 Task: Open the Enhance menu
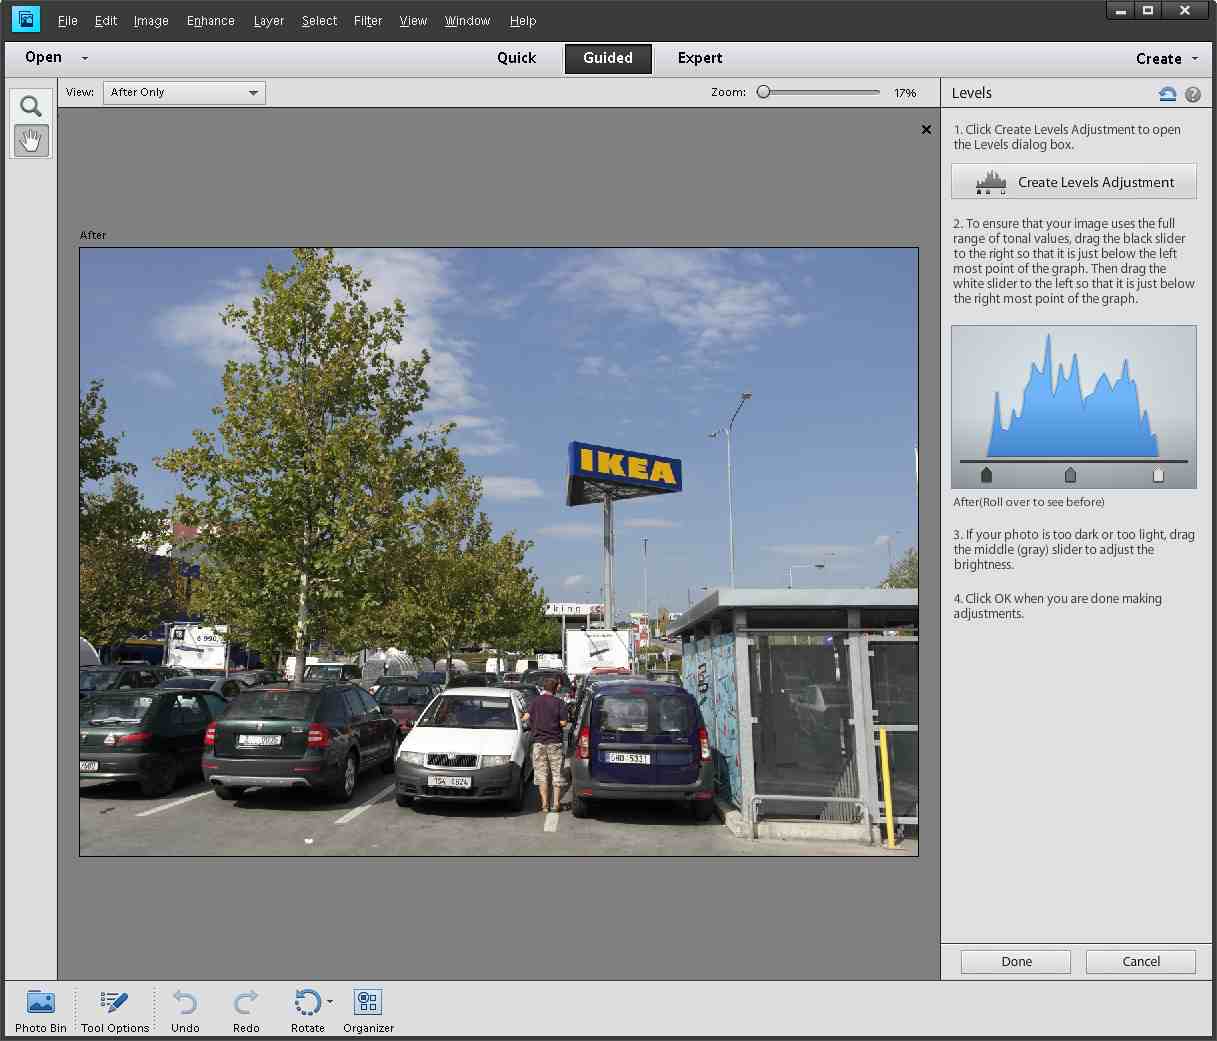tap(210, 20)
